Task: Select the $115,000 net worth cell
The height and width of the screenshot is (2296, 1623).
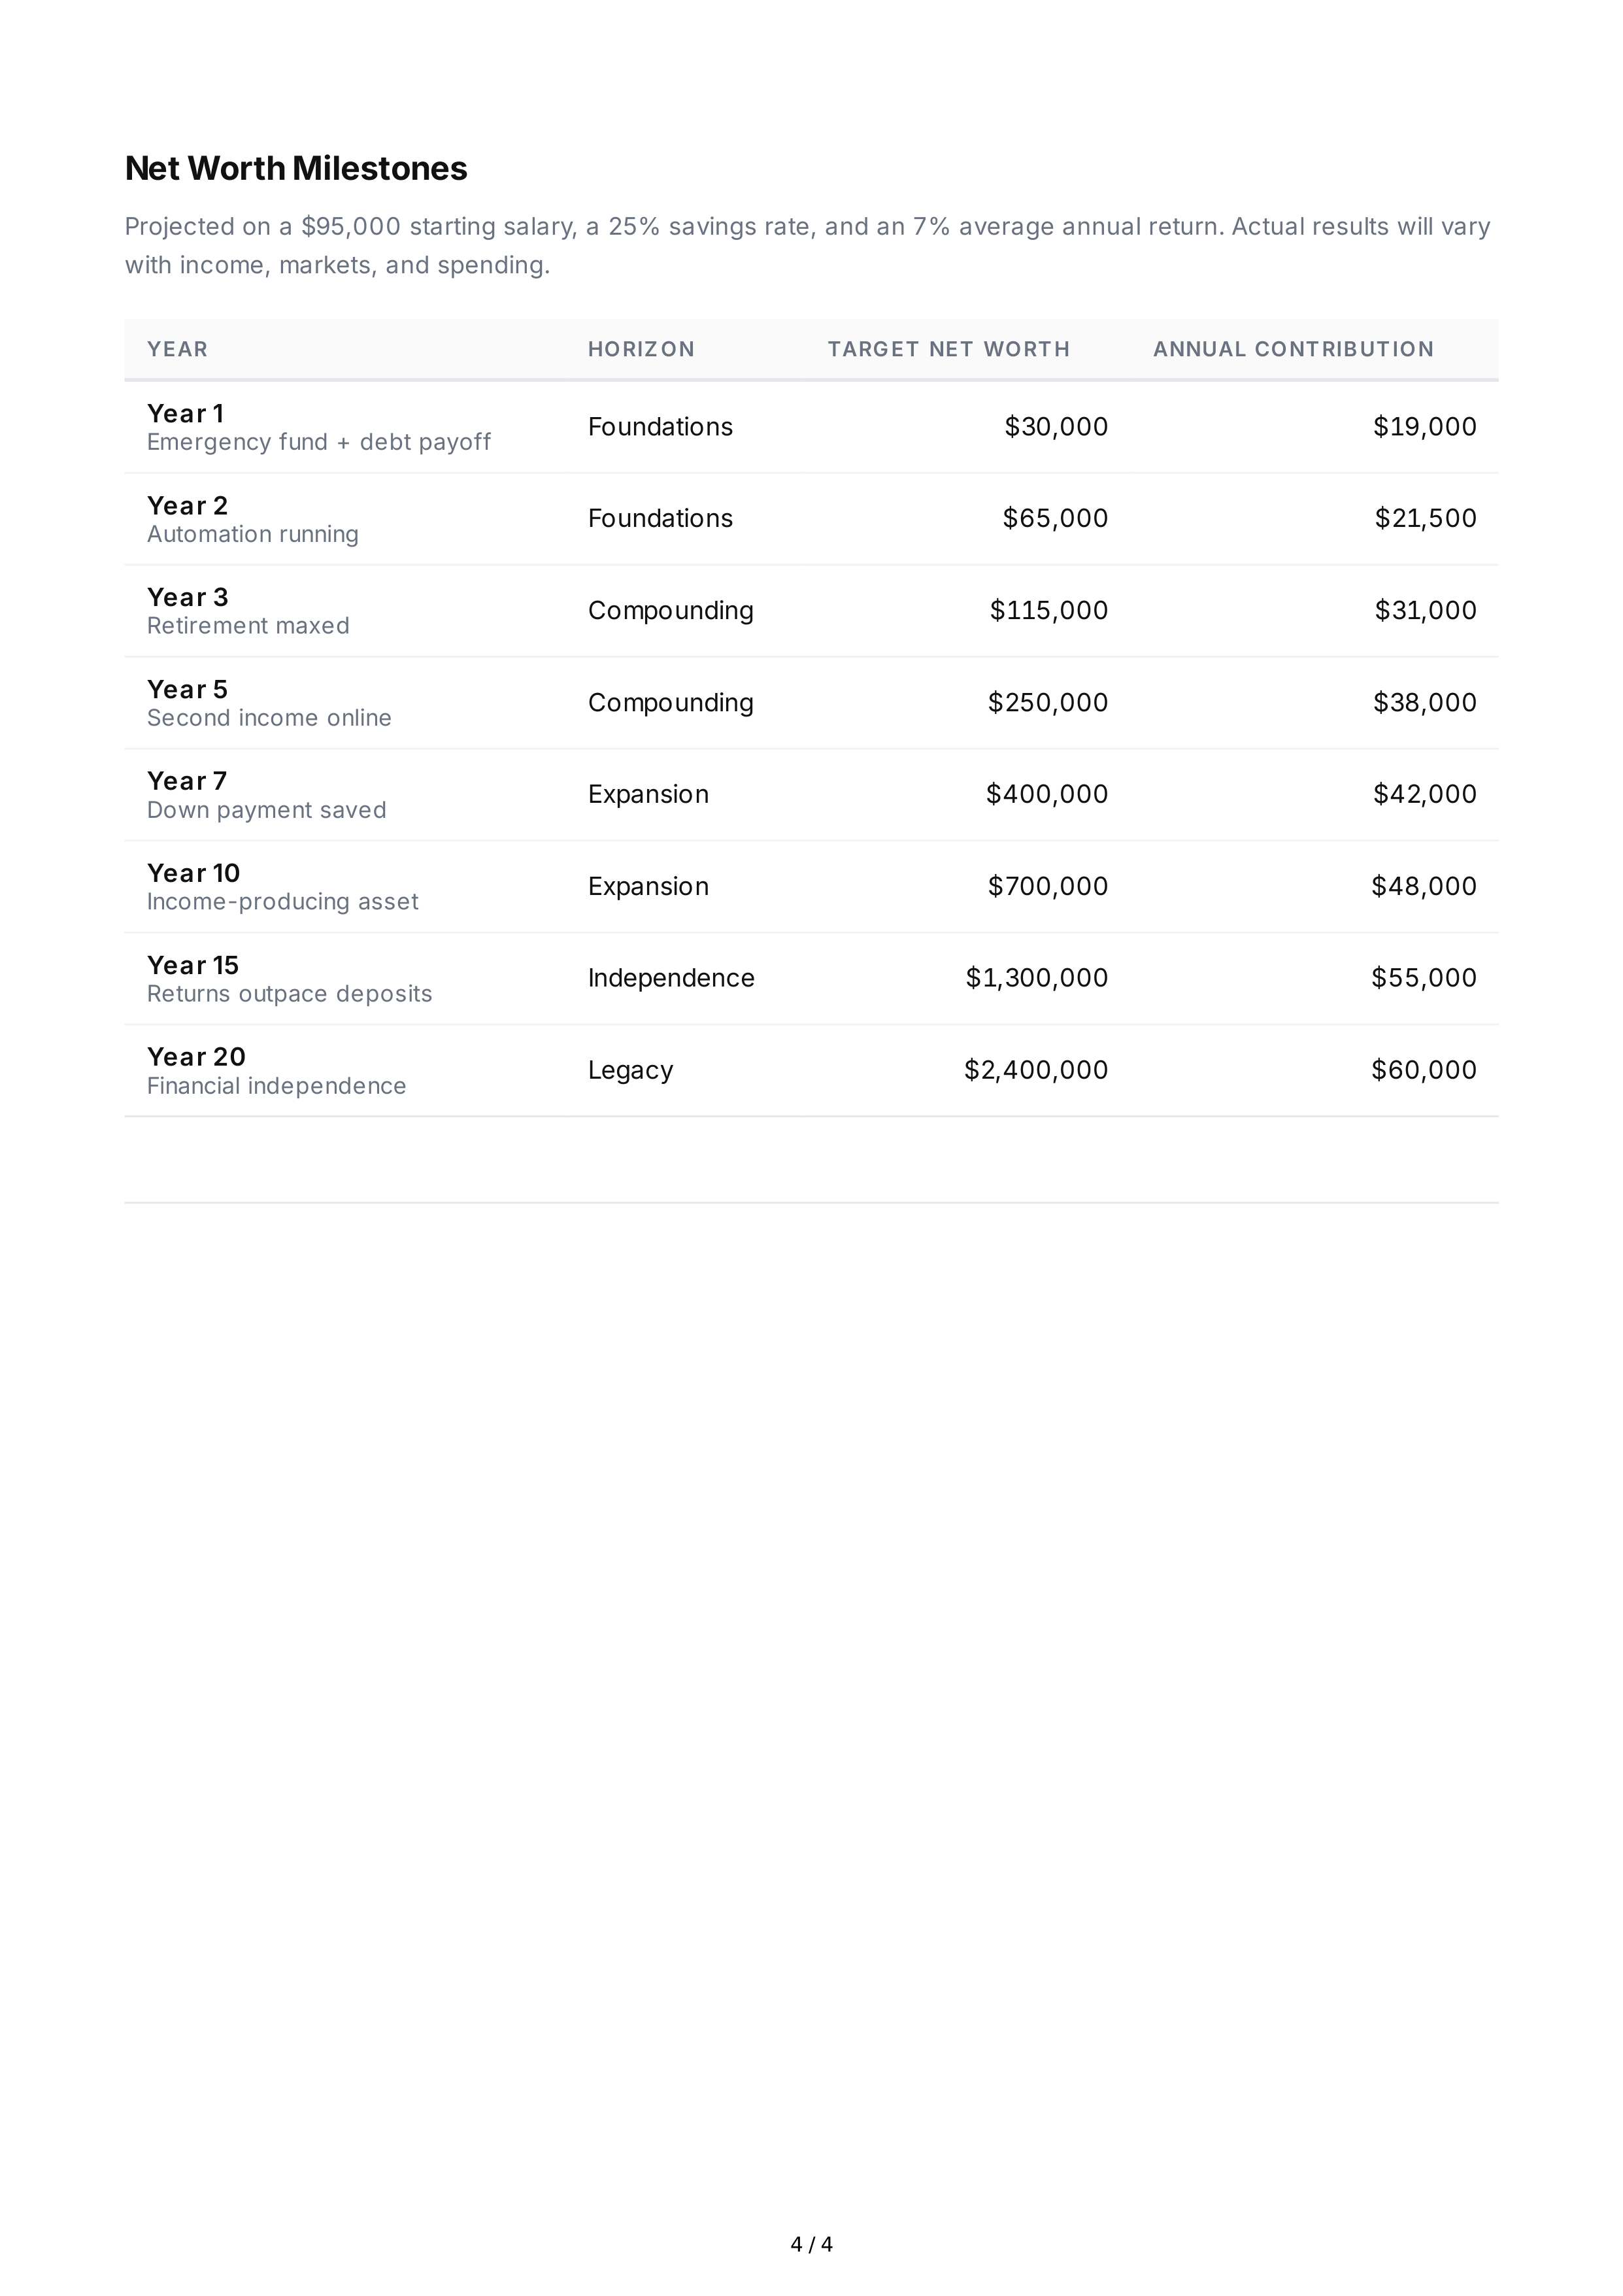Action: 1049,610
